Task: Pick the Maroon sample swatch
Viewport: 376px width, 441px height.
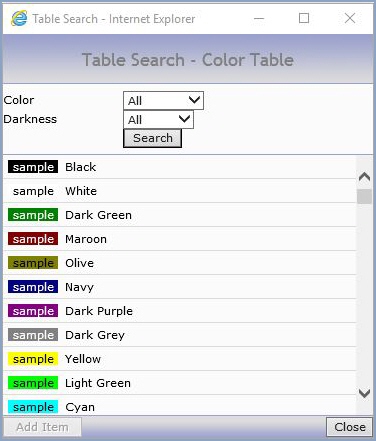Action: pos(33,239)
